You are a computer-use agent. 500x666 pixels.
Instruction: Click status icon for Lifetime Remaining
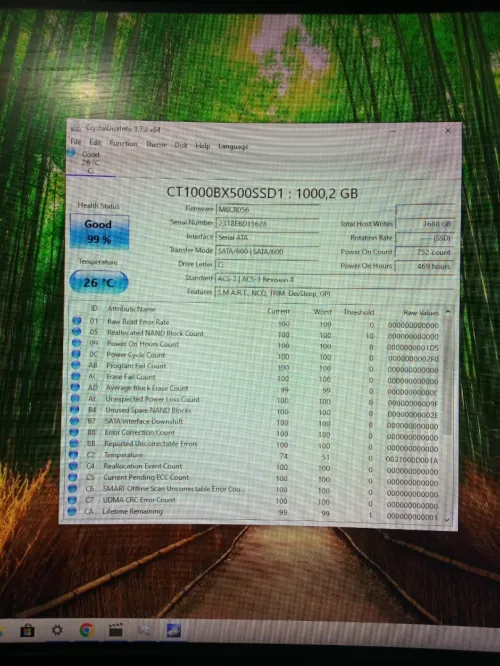pos(72,511)
